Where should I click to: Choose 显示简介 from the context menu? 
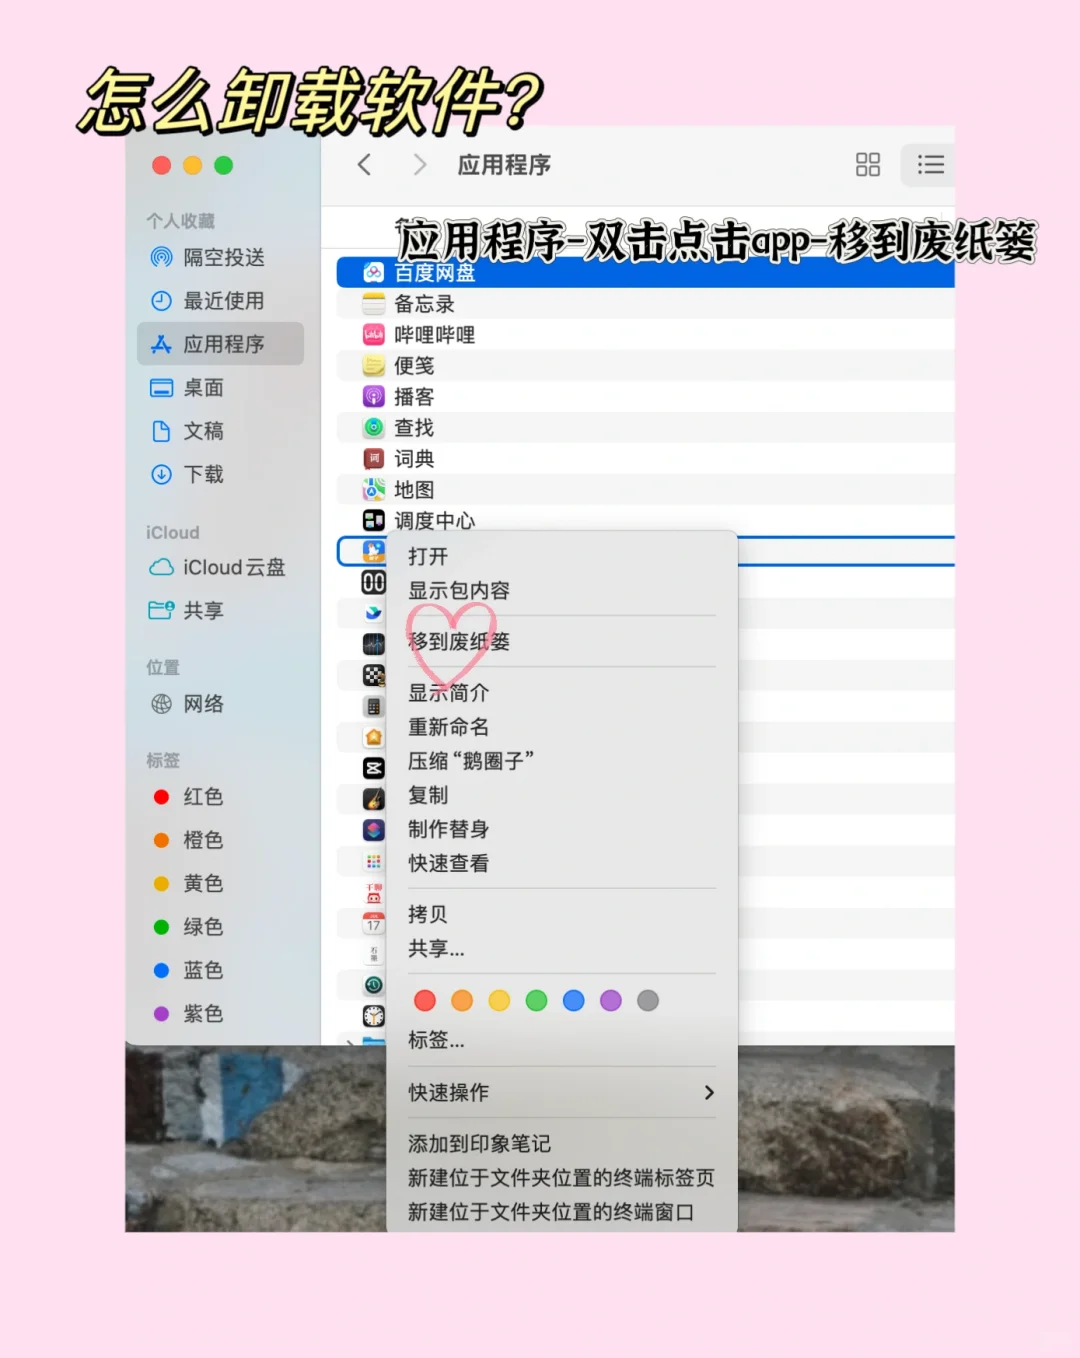[447, 691]
